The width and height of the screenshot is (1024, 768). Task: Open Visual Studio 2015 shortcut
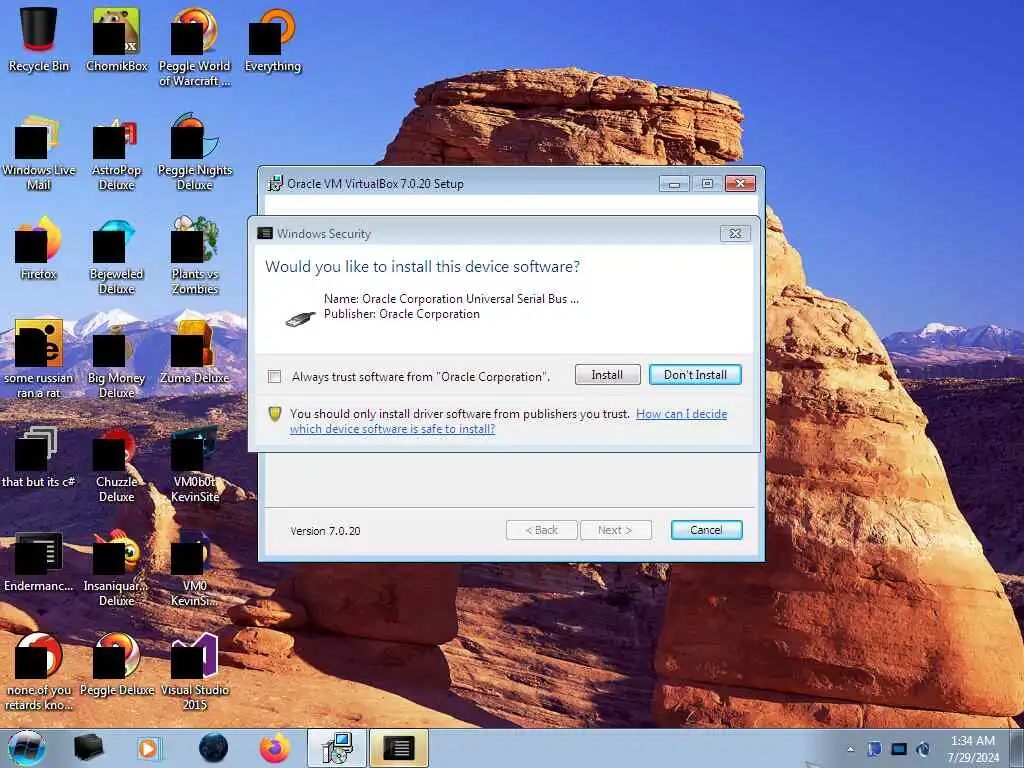(x=195, y=671)
